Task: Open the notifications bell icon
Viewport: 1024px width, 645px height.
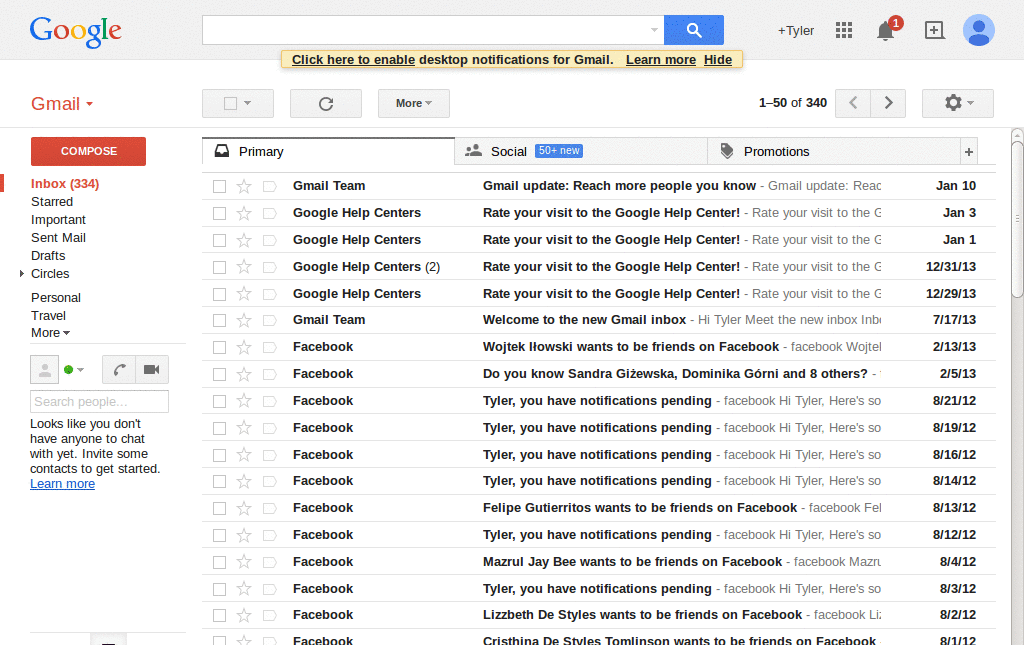Action: click(886, 31)
